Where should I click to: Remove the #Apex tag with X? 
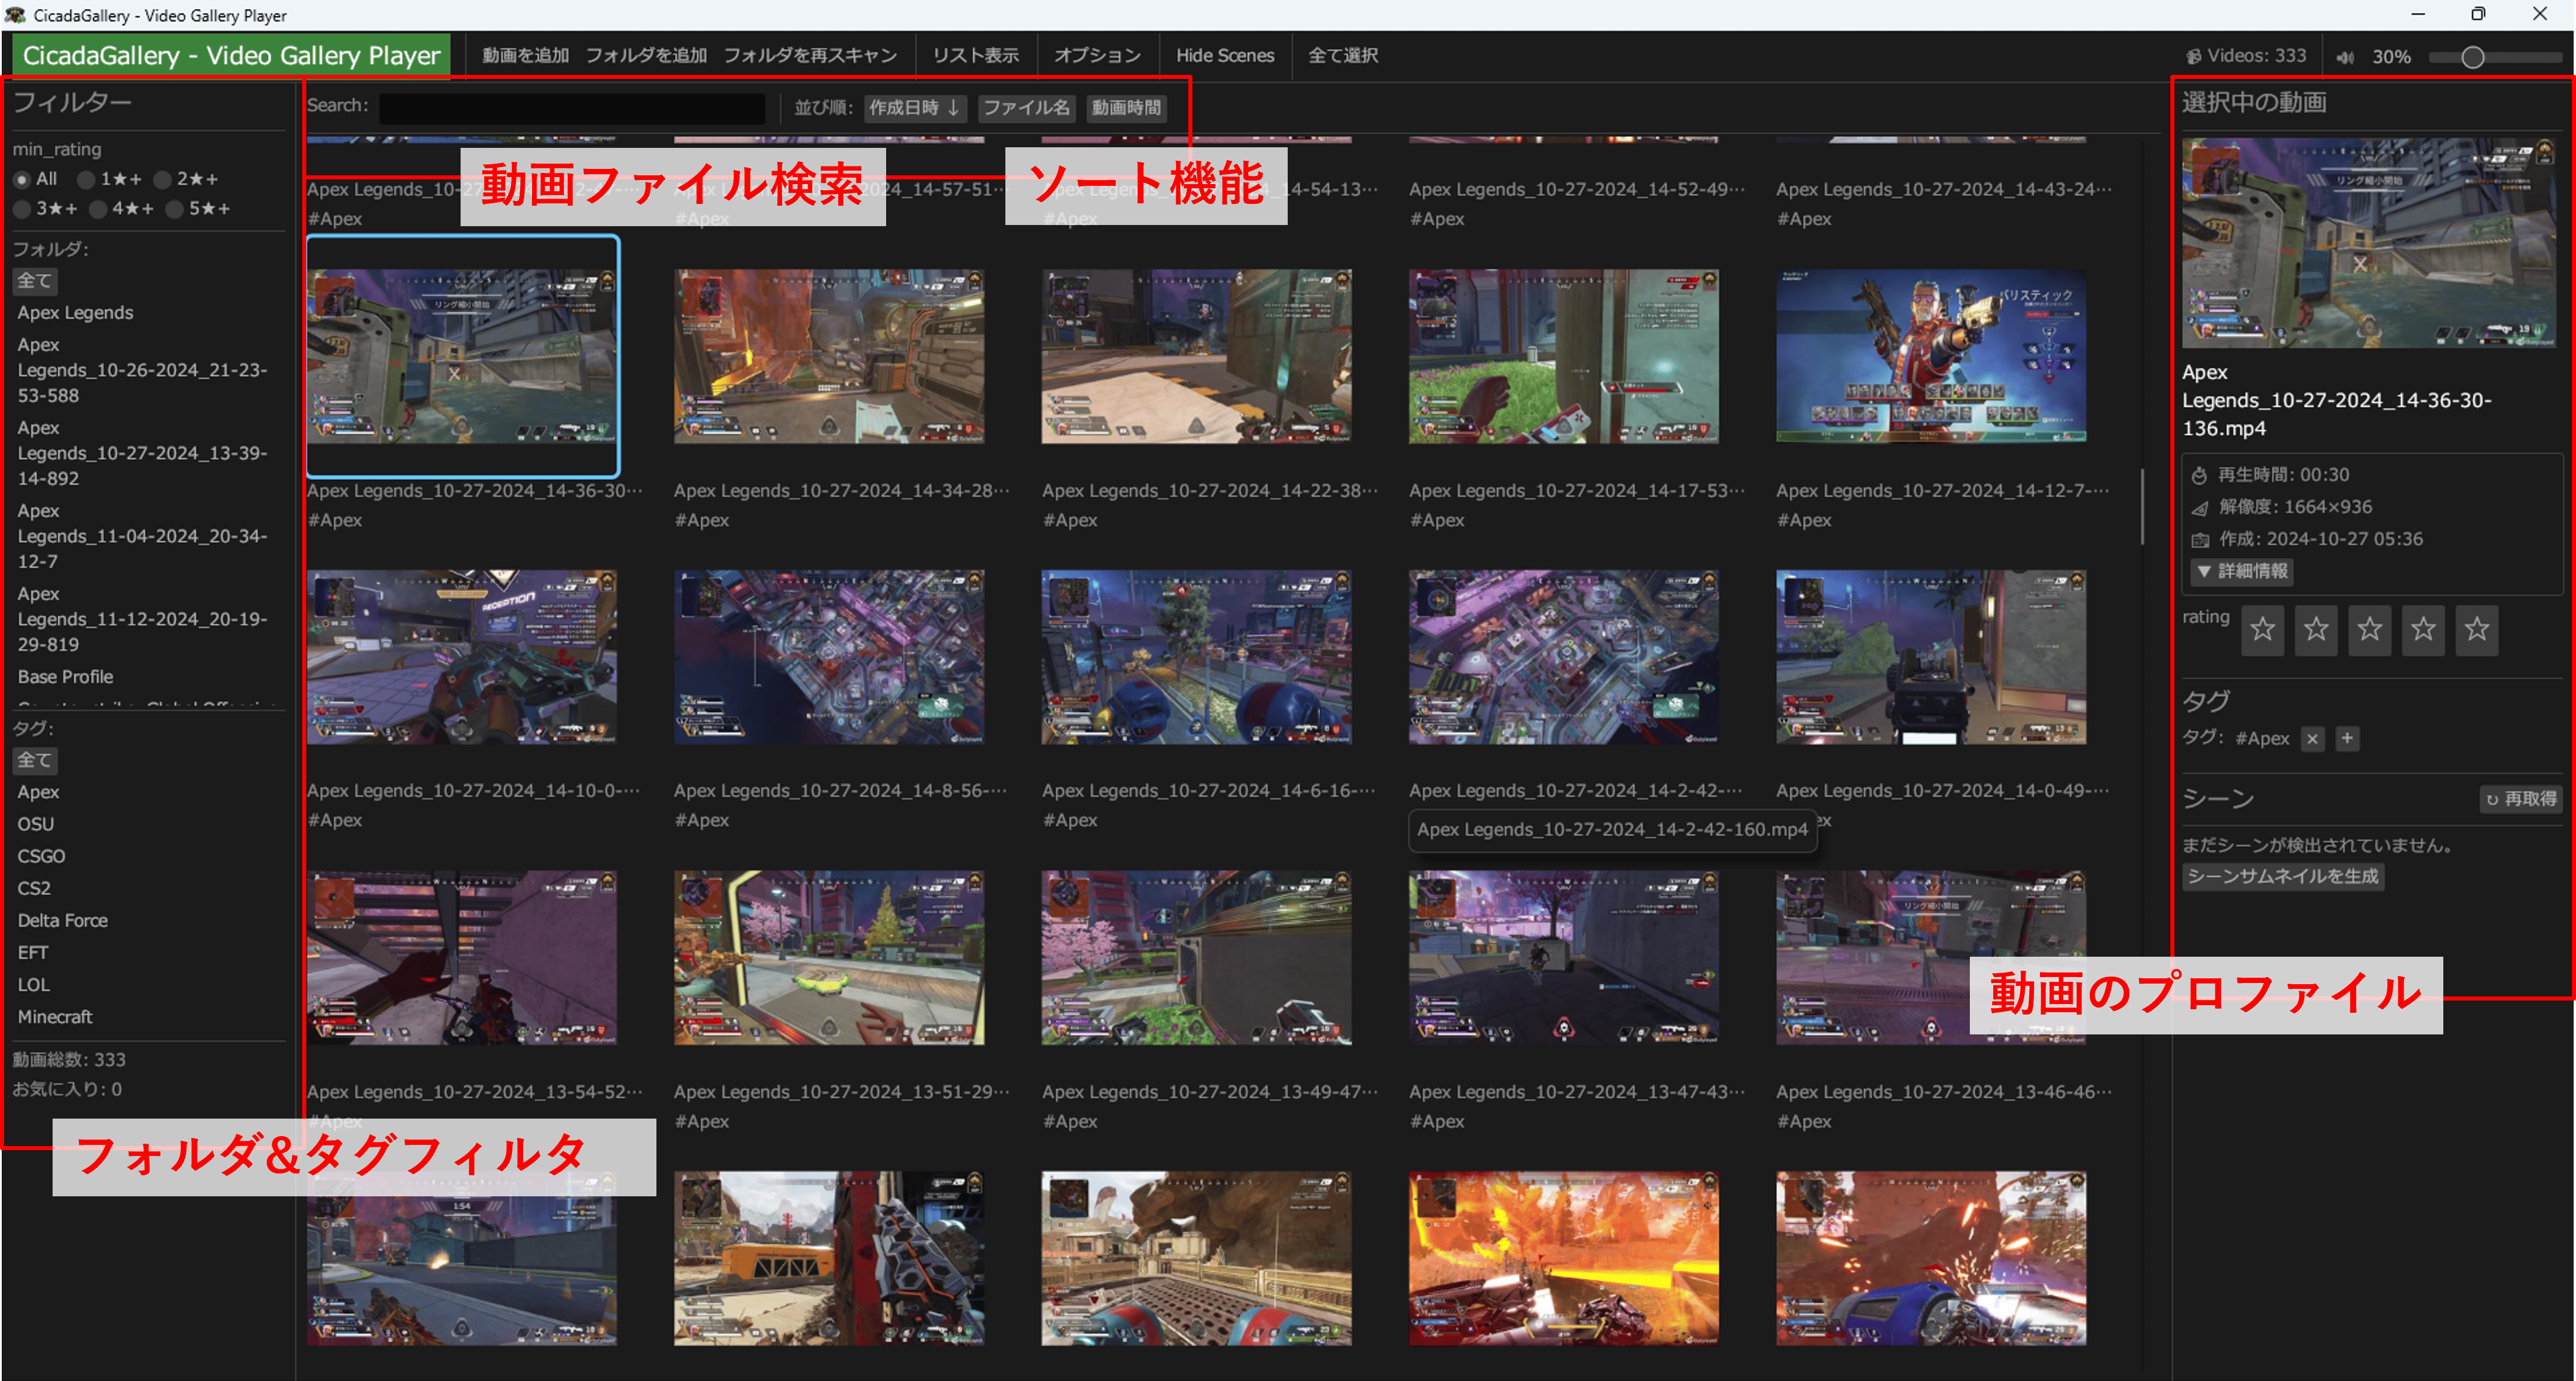point(2312,739)
